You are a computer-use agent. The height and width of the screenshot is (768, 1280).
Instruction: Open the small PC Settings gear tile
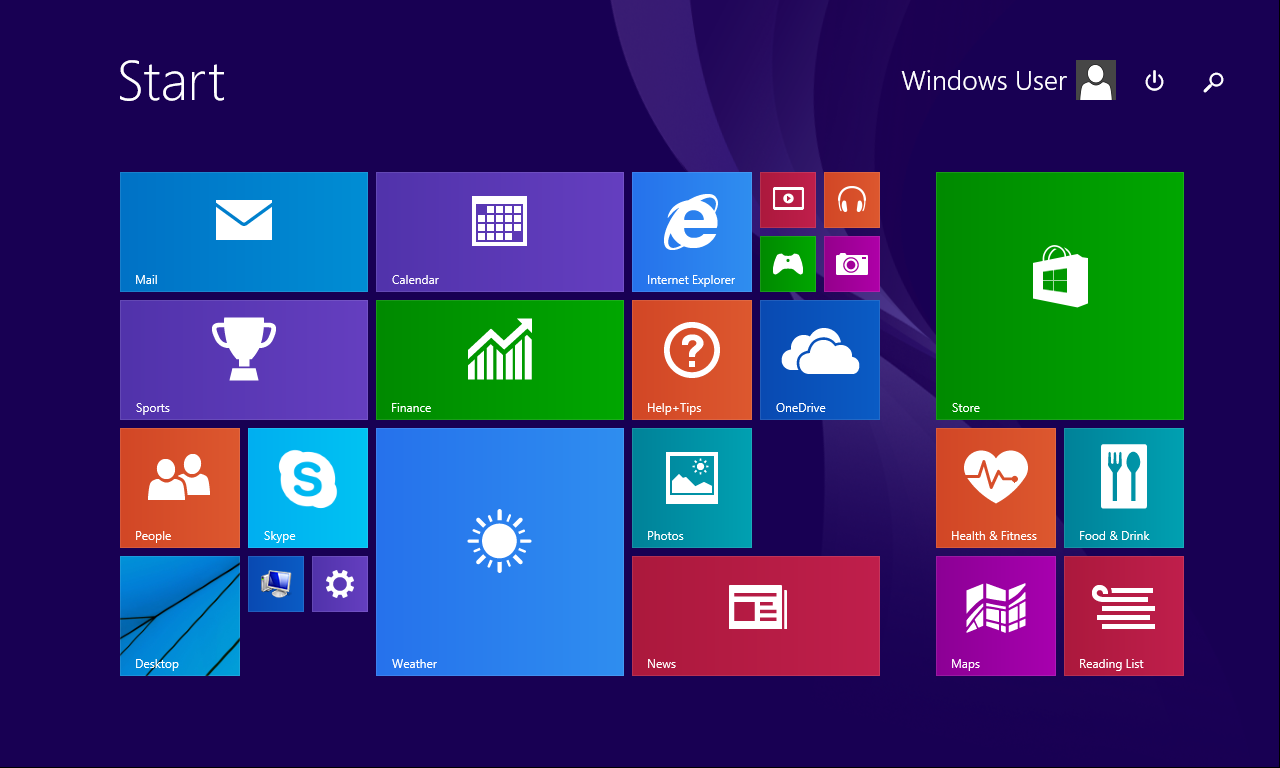click(x=340, y=584)
